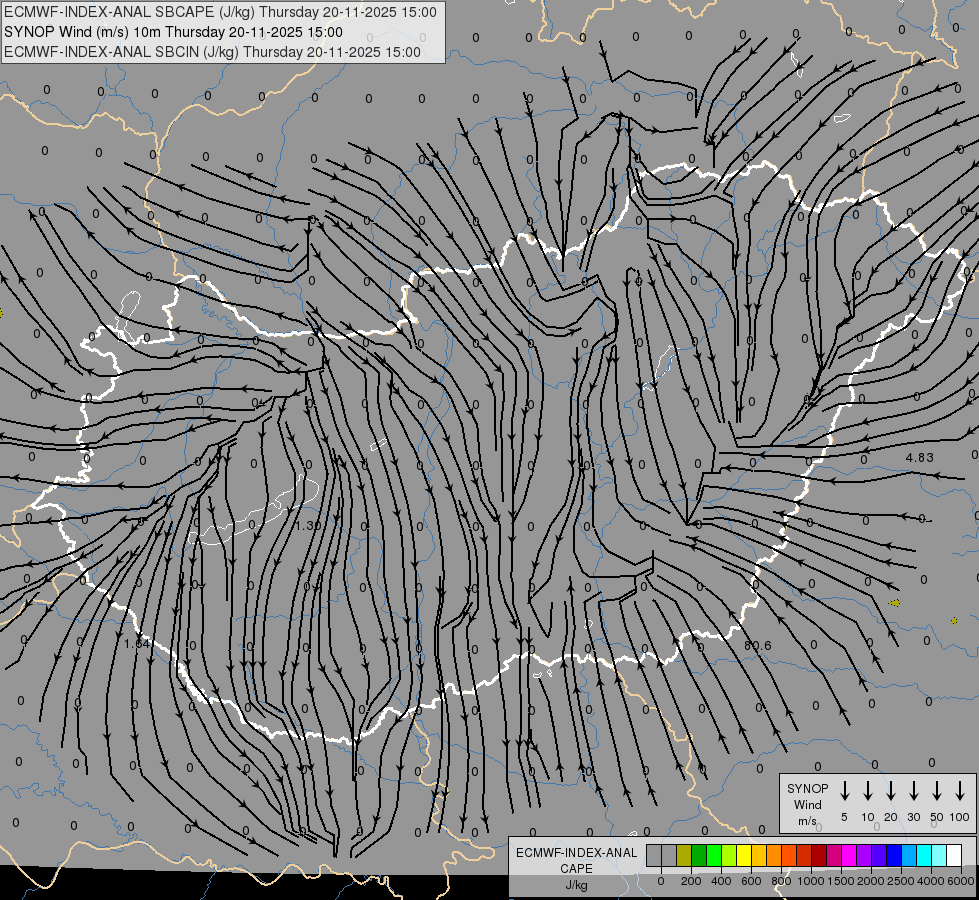Pick the amber swatch right of yellow

tap(759, 855)
